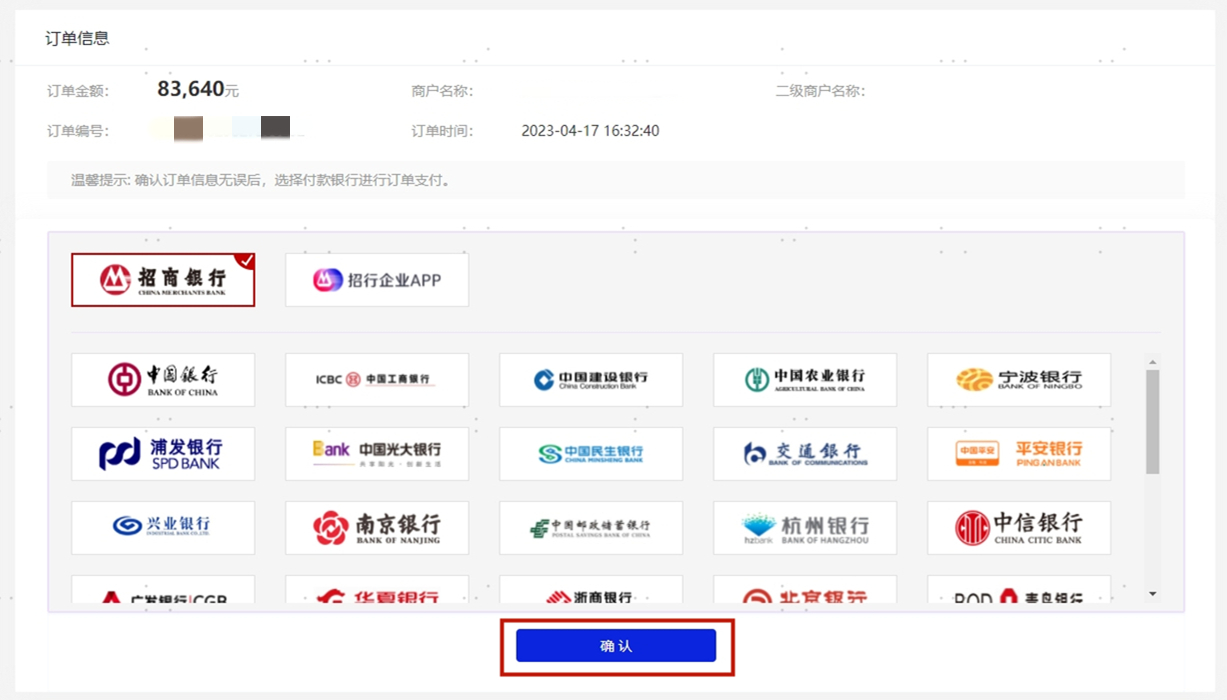Pick 中信银行 China CITIC Bank
This screenshot has height=700, width=1227.
coord(1019,528)
